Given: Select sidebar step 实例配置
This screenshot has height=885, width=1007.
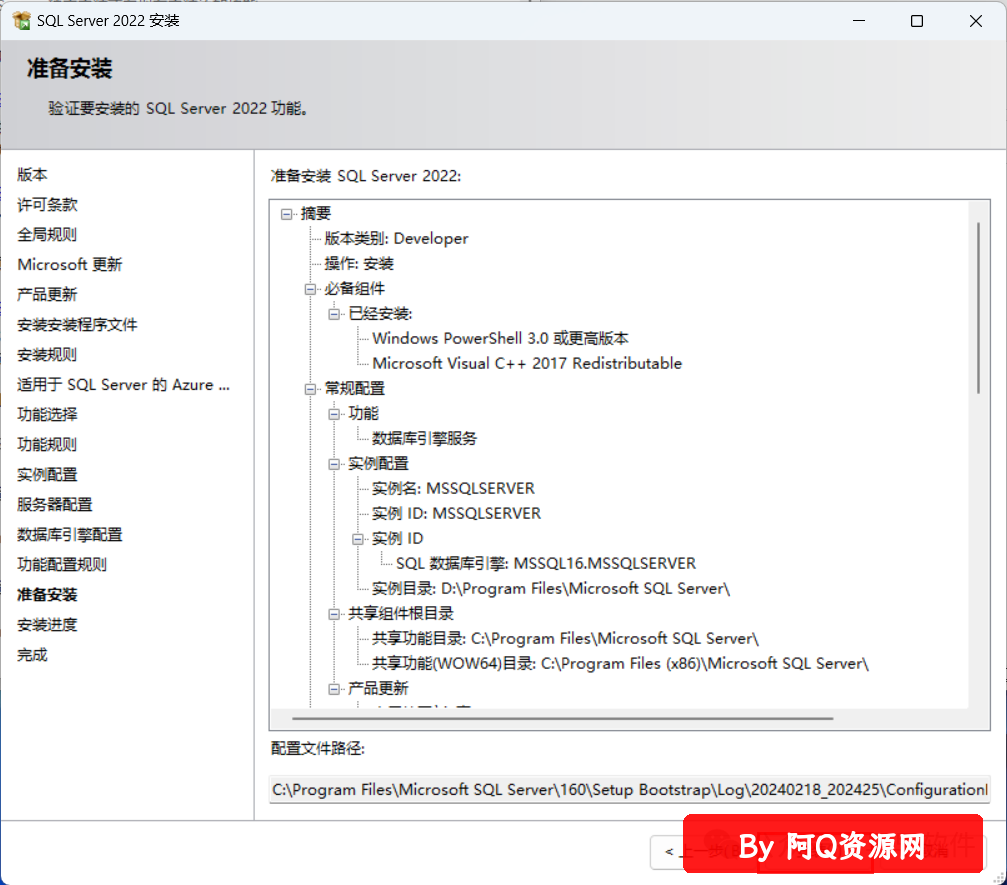Looking at the screenshot, I should [x=47, y=475].
